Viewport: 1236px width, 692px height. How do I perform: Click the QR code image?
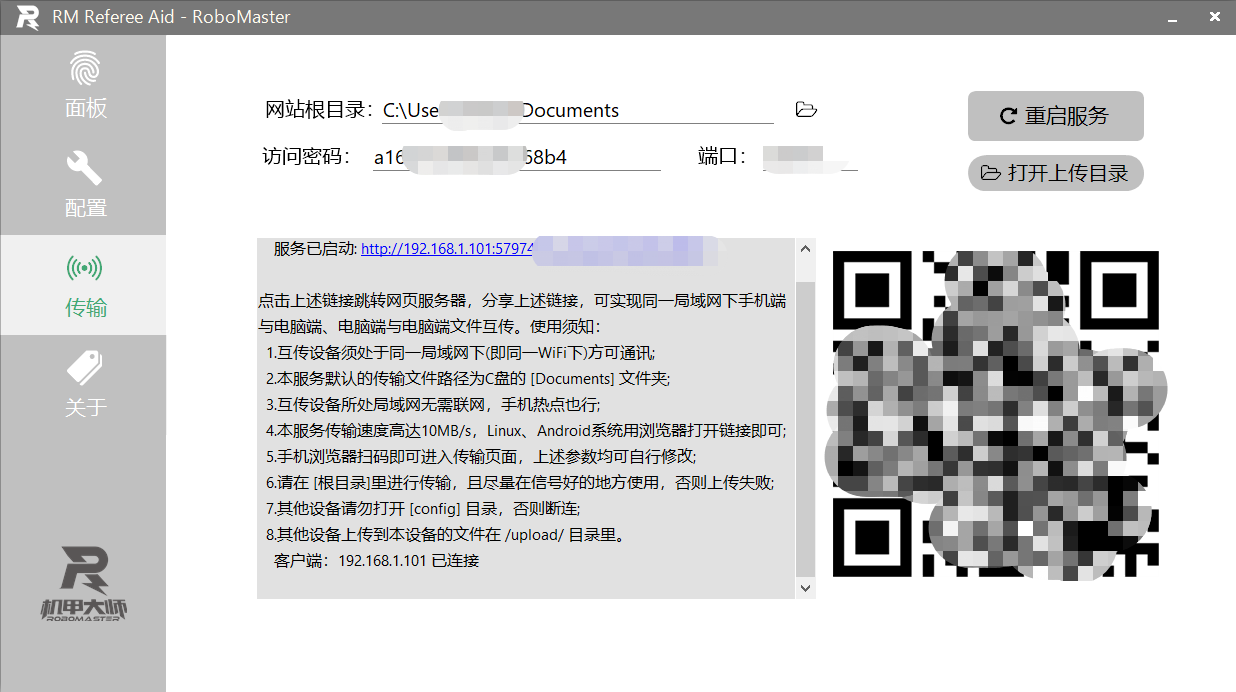tap(996, 414)
